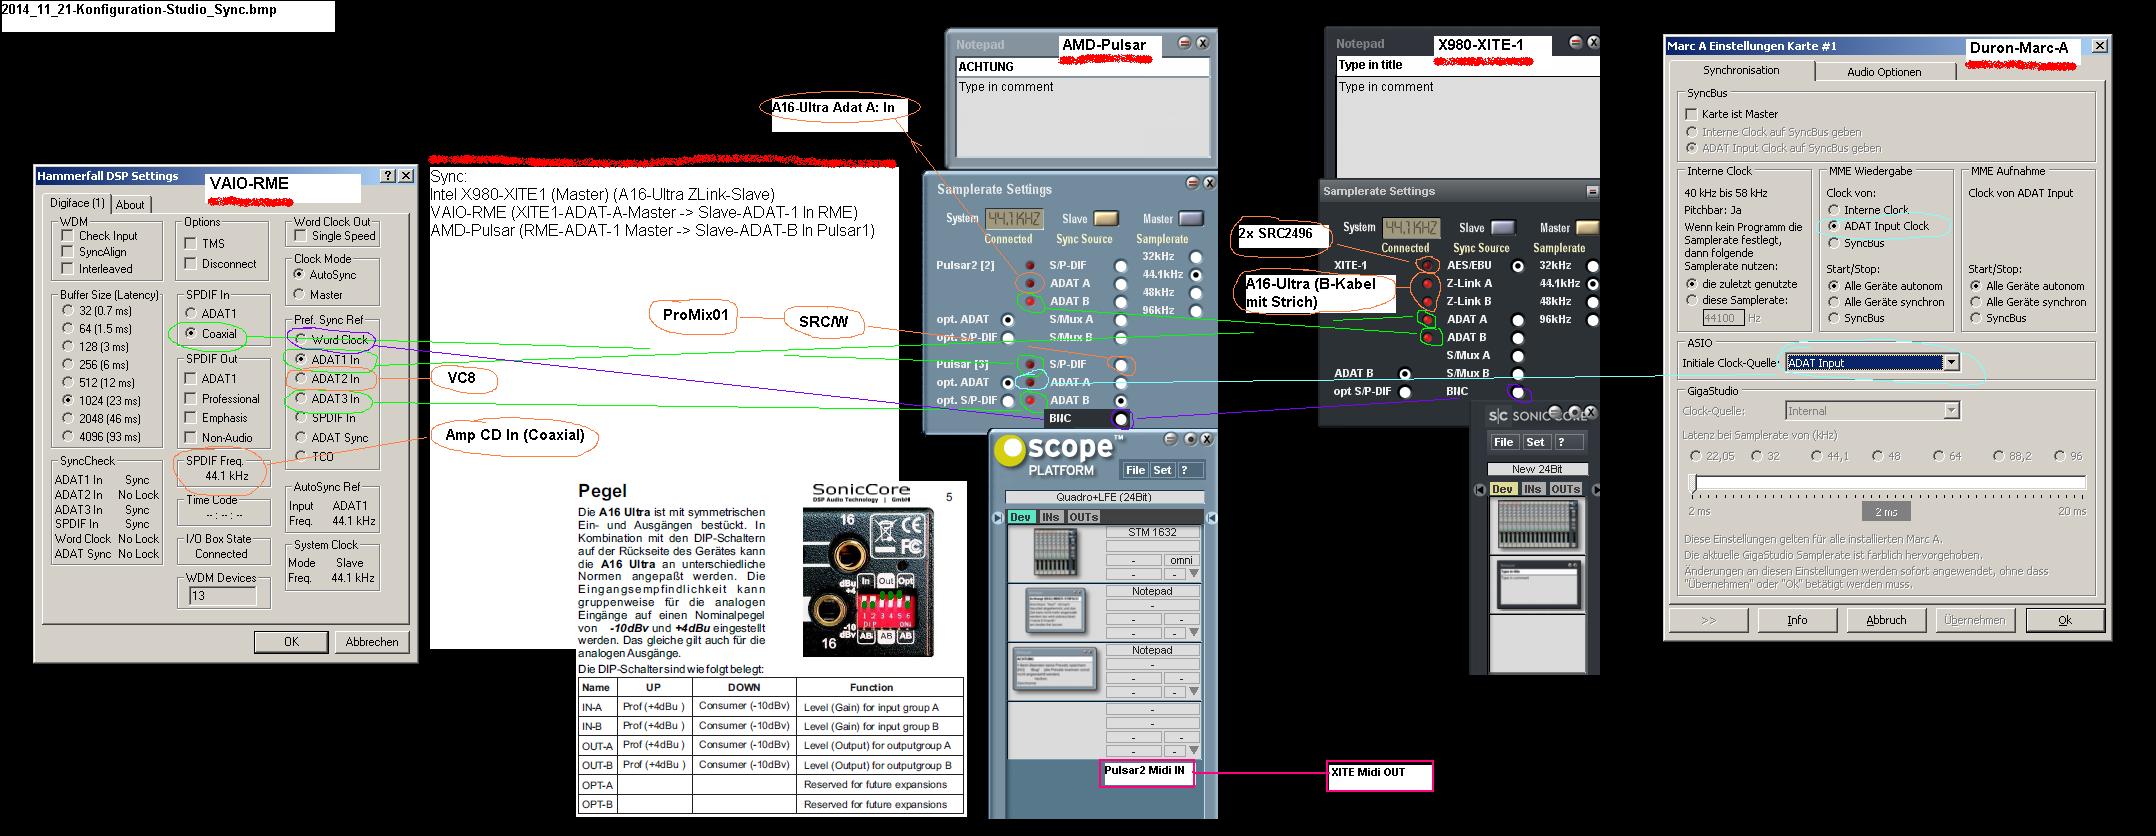Choose the 512 (12 ms) buffer size
This screenshot has width=2156, height=836.
tap(68, 382)
